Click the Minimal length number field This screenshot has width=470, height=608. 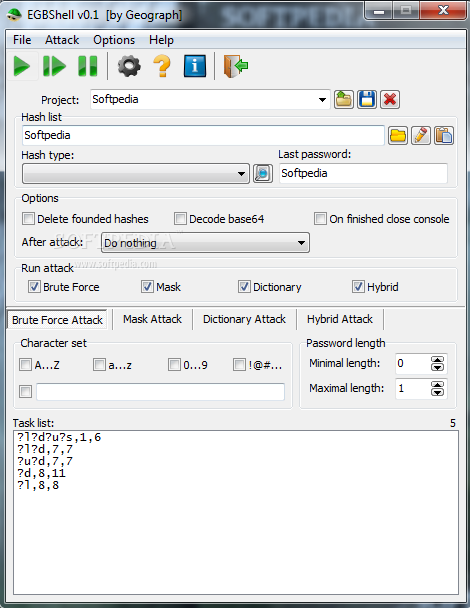point(413,363)
